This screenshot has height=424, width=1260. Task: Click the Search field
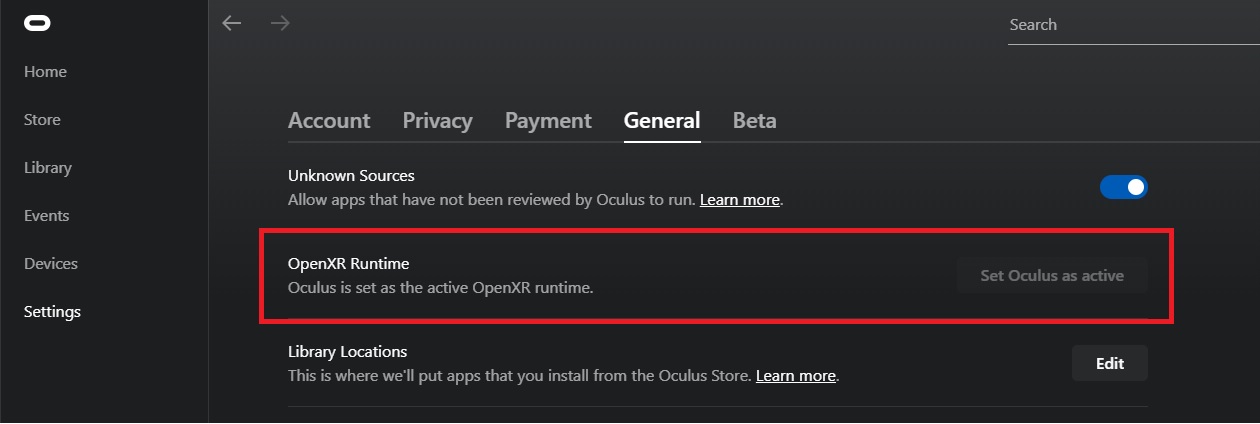coord(1134,25)
